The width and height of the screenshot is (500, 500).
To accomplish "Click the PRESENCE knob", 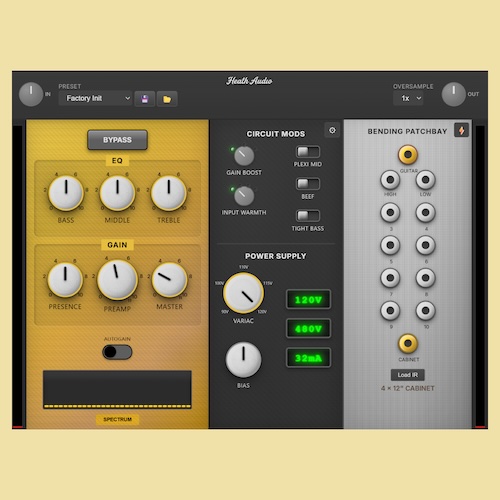I will point(65,279).
